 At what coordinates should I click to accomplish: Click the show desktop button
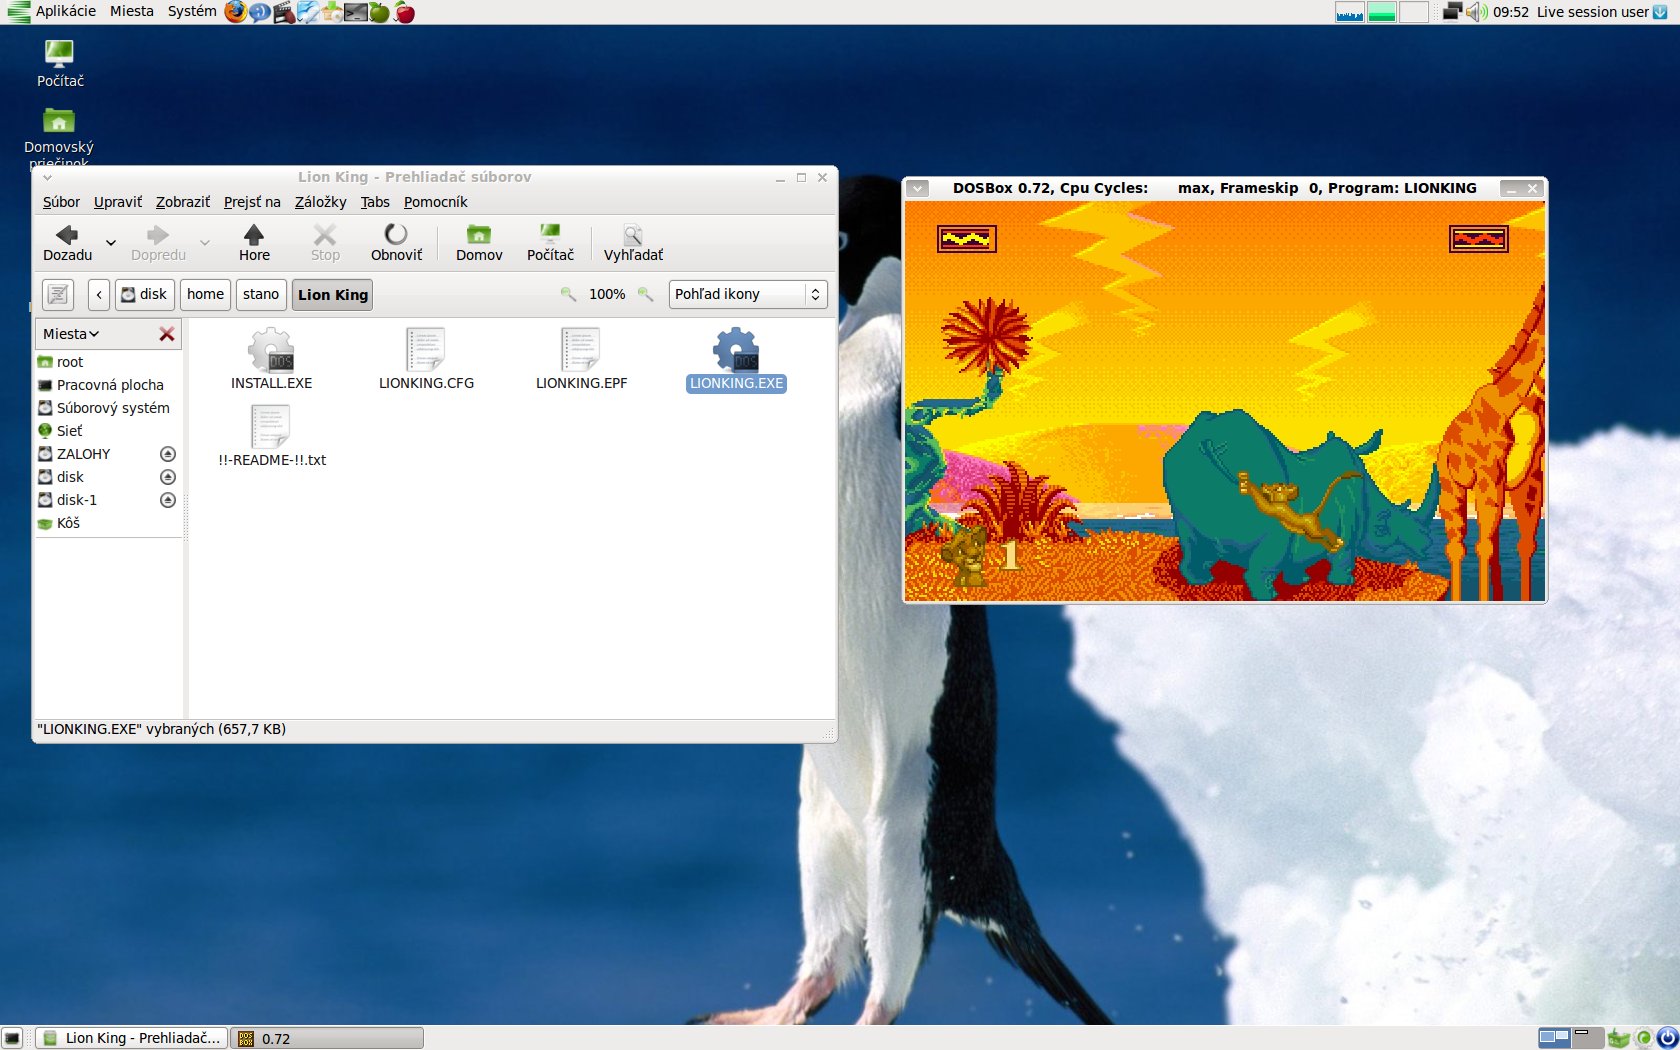point(12,1038)
